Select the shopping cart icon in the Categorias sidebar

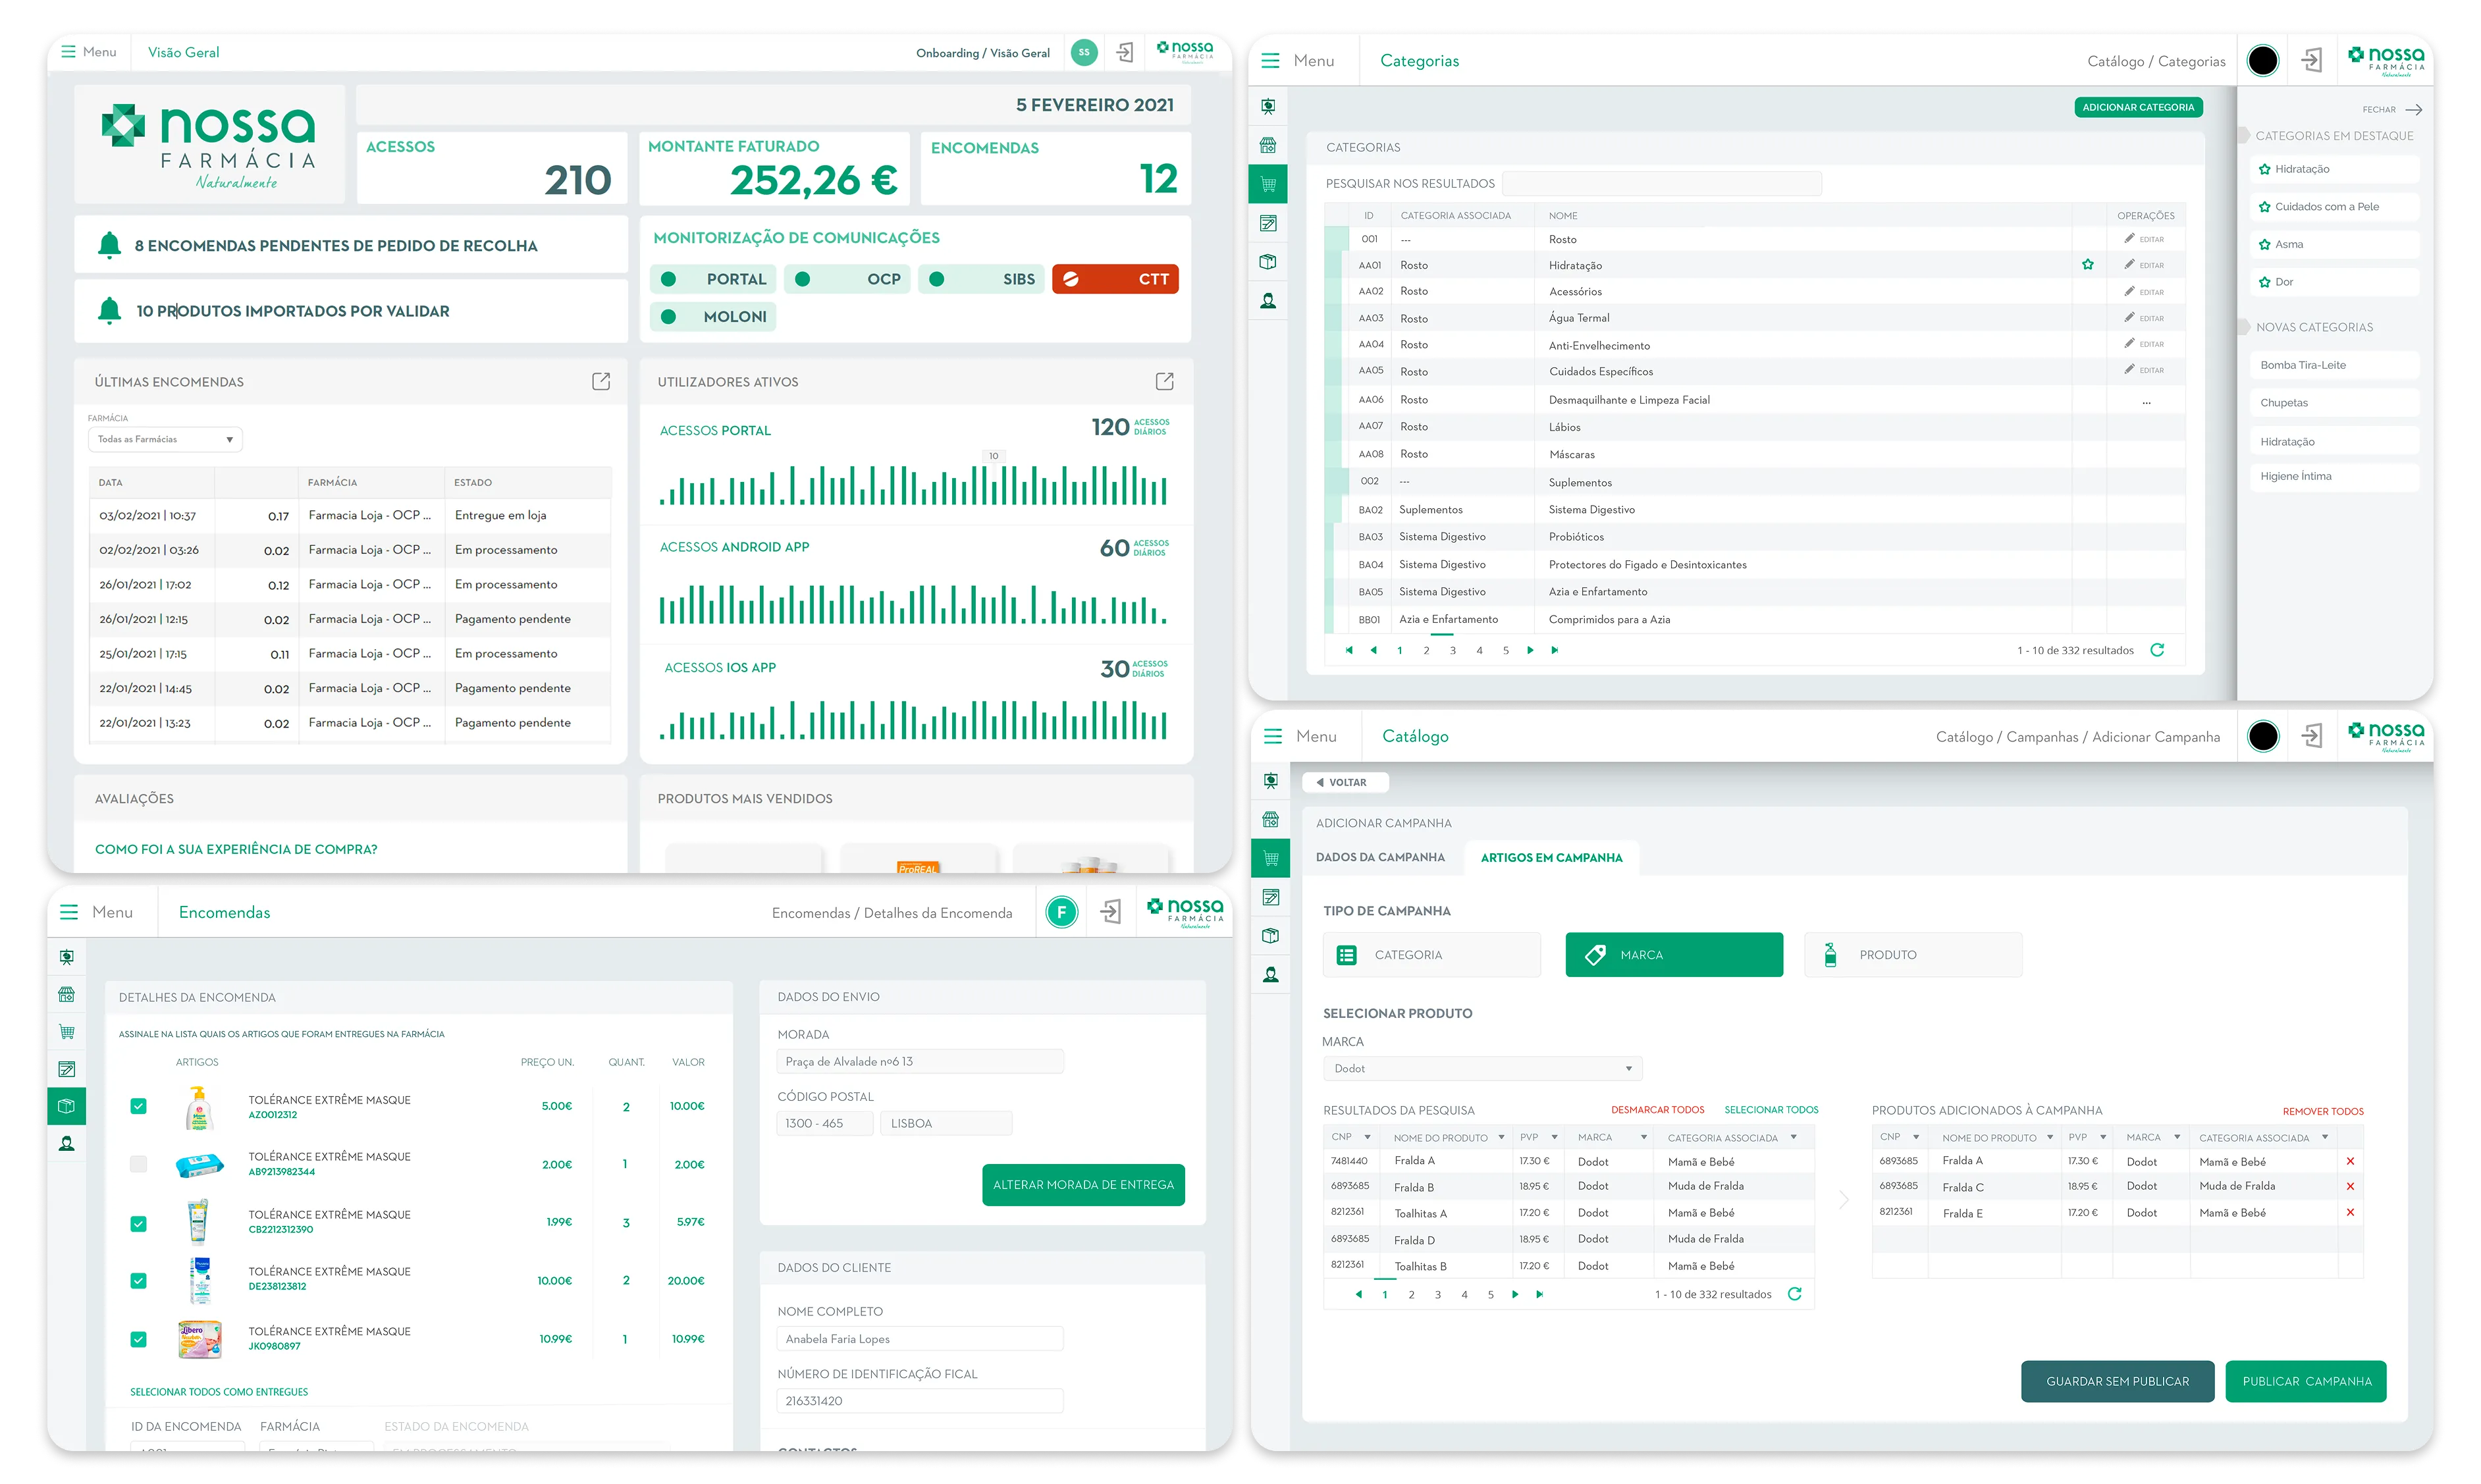coord(1268,184)
